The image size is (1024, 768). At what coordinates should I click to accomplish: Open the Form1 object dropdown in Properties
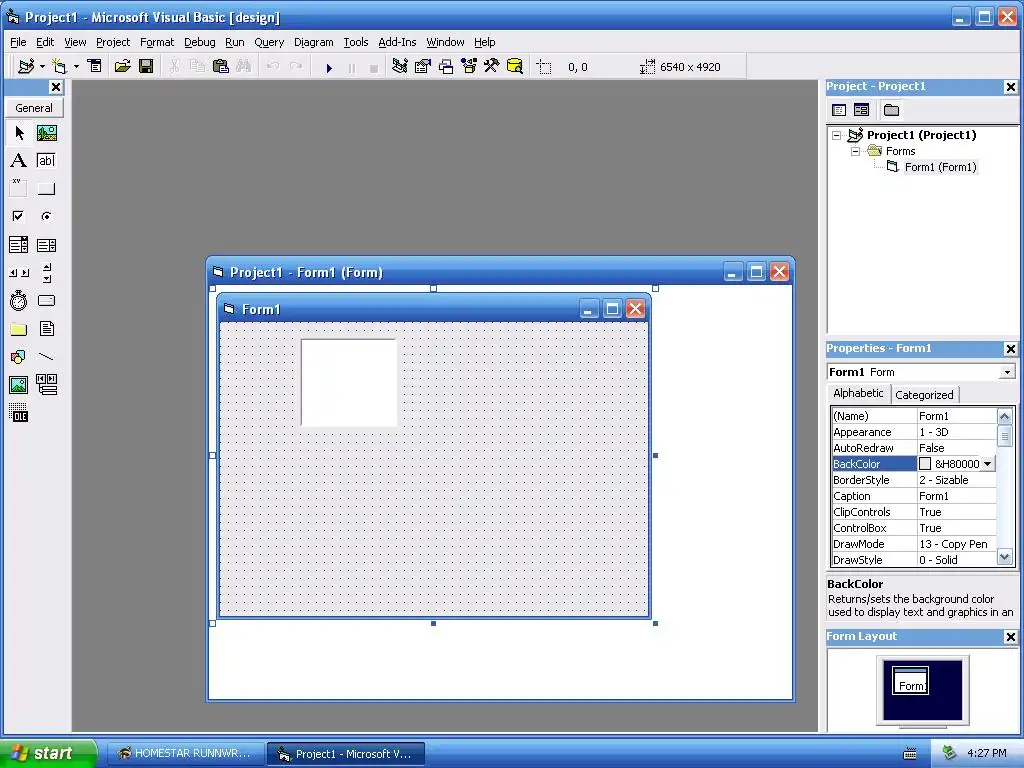pyautogui.click(x=1007, y=372)
